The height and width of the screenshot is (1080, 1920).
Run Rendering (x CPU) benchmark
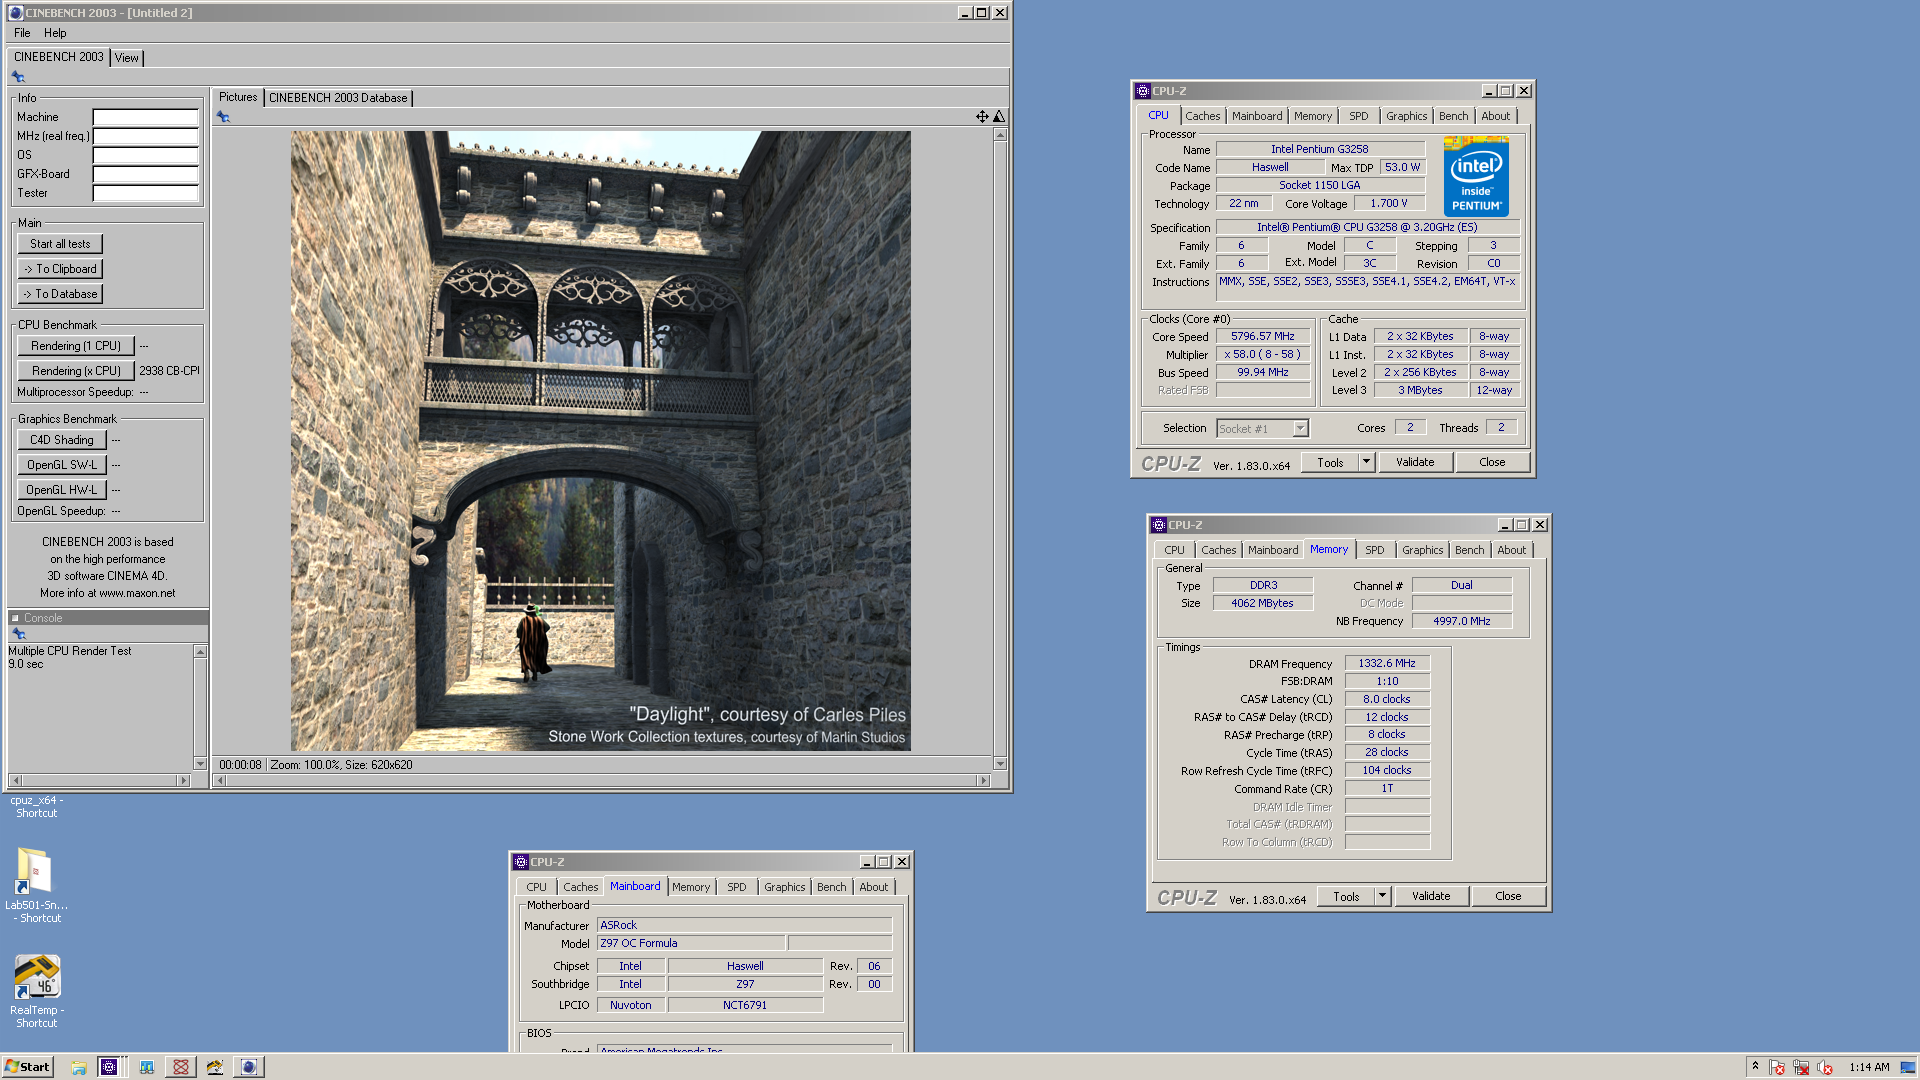pos(76,371)
